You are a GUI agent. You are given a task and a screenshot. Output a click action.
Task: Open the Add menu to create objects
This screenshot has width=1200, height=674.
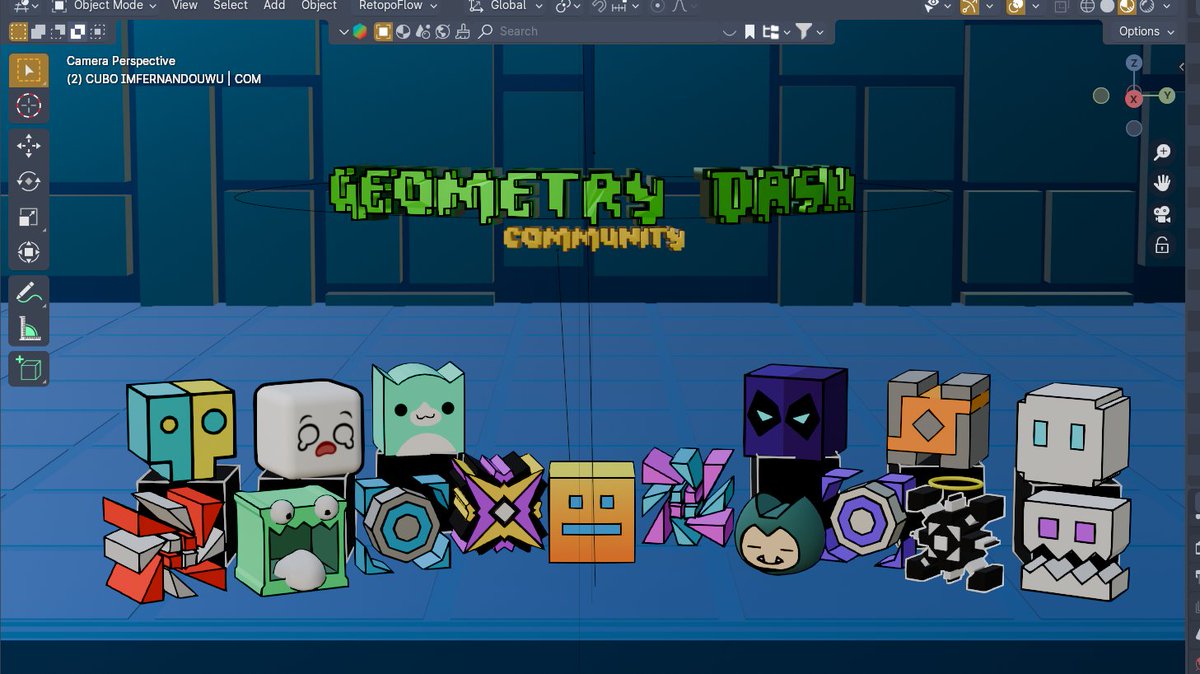coord(274,5)
